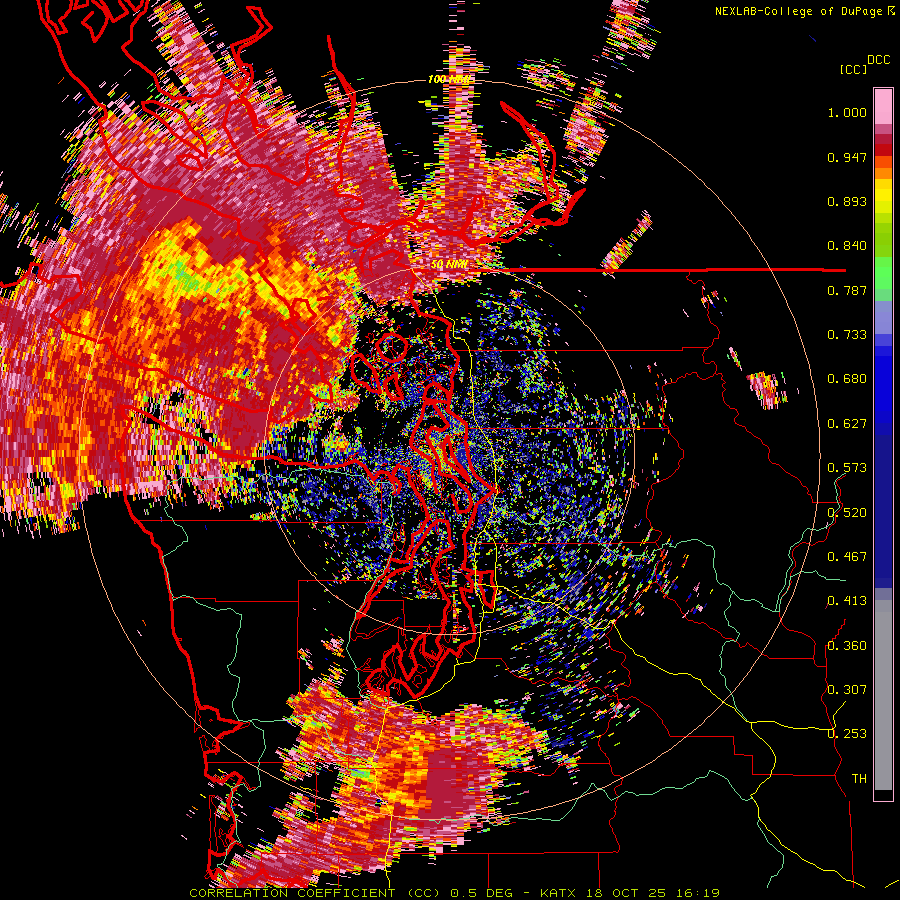Click the KATX station identifier
900x900 pixels.
click(558, 893)
